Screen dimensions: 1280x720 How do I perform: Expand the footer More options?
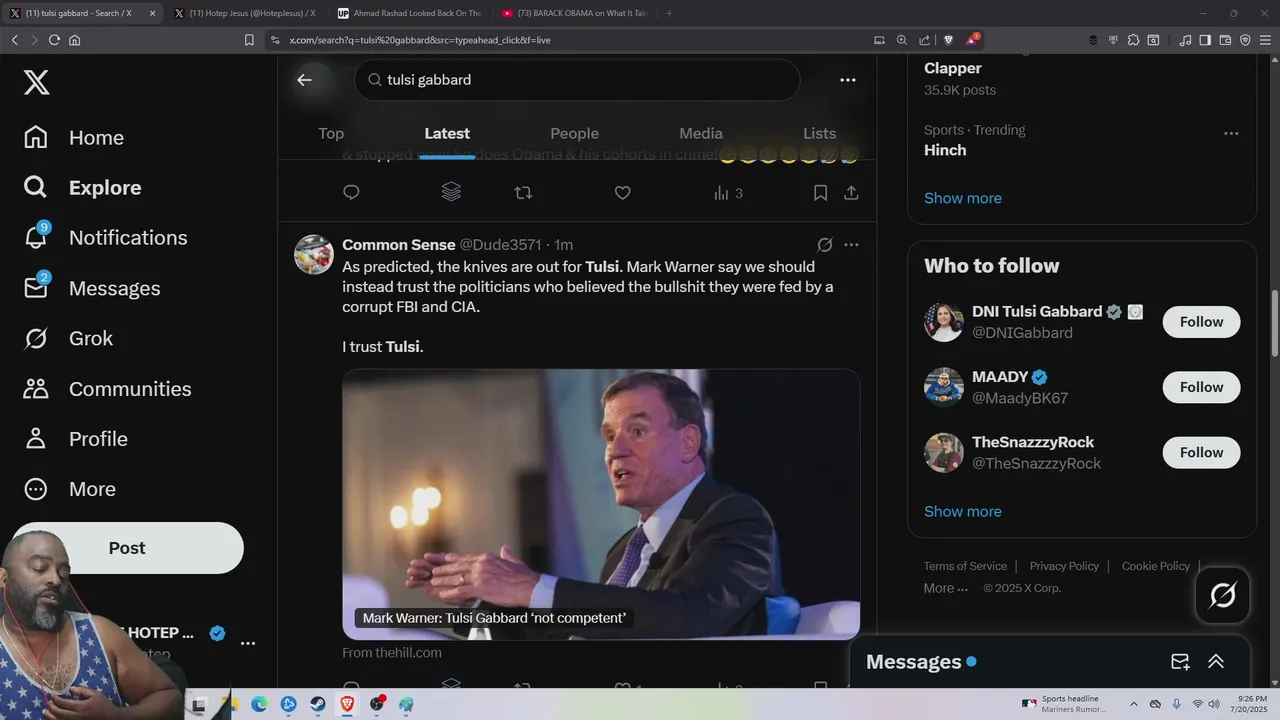(x=945, y=588)
